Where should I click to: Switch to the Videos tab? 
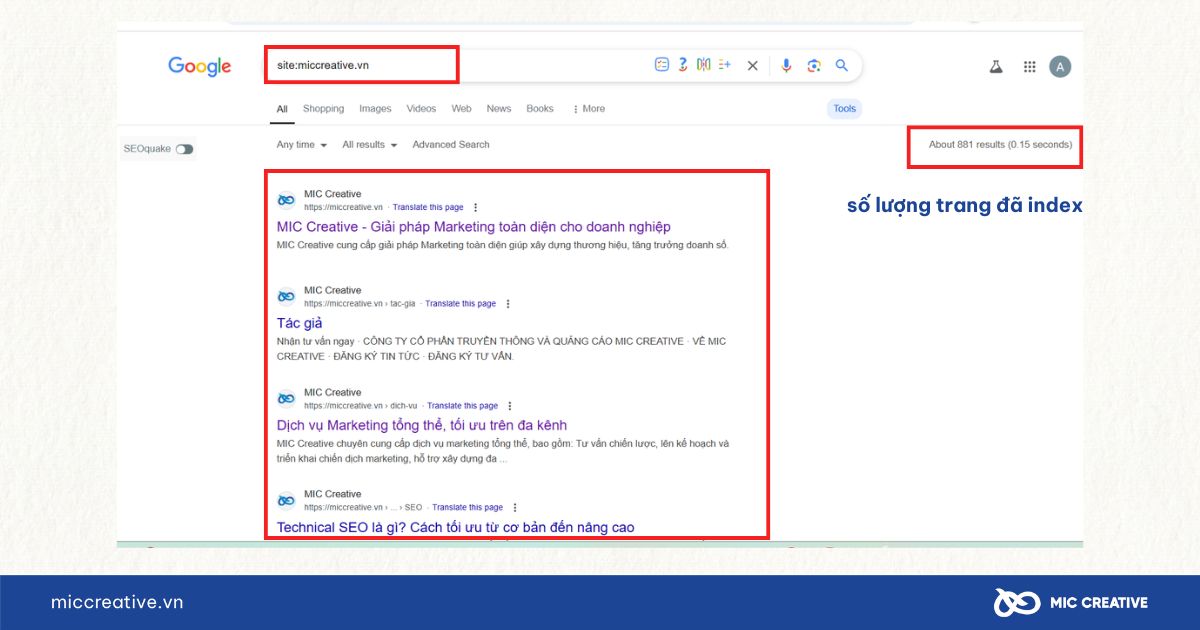pyautogui.click(x=421, y=109)
